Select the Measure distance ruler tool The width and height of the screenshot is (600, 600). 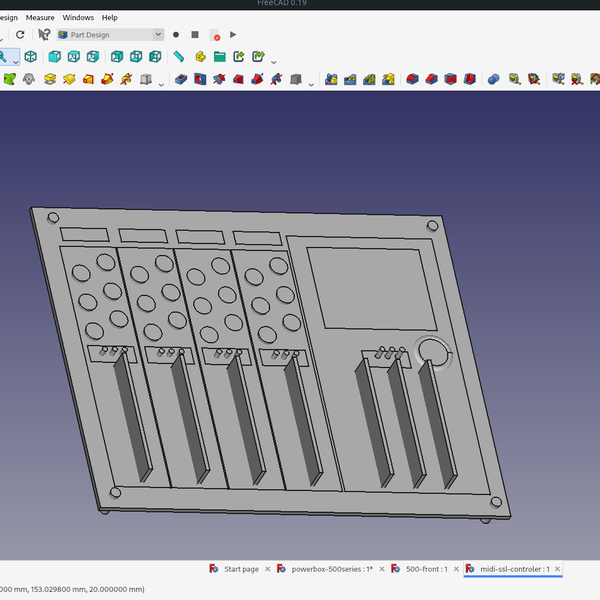click(179, 57)
